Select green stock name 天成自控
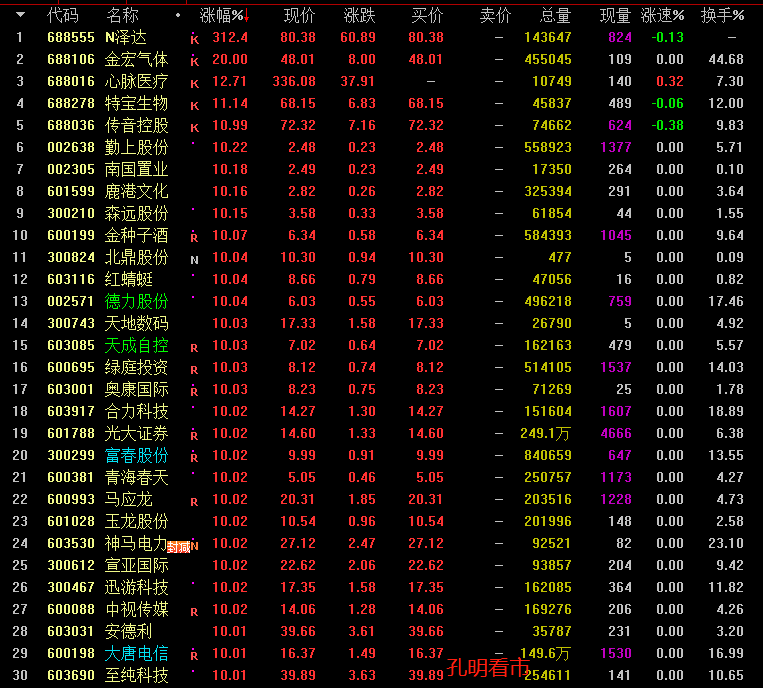The image size is (763, 688). pyautogui.click(x=136, y=345)
